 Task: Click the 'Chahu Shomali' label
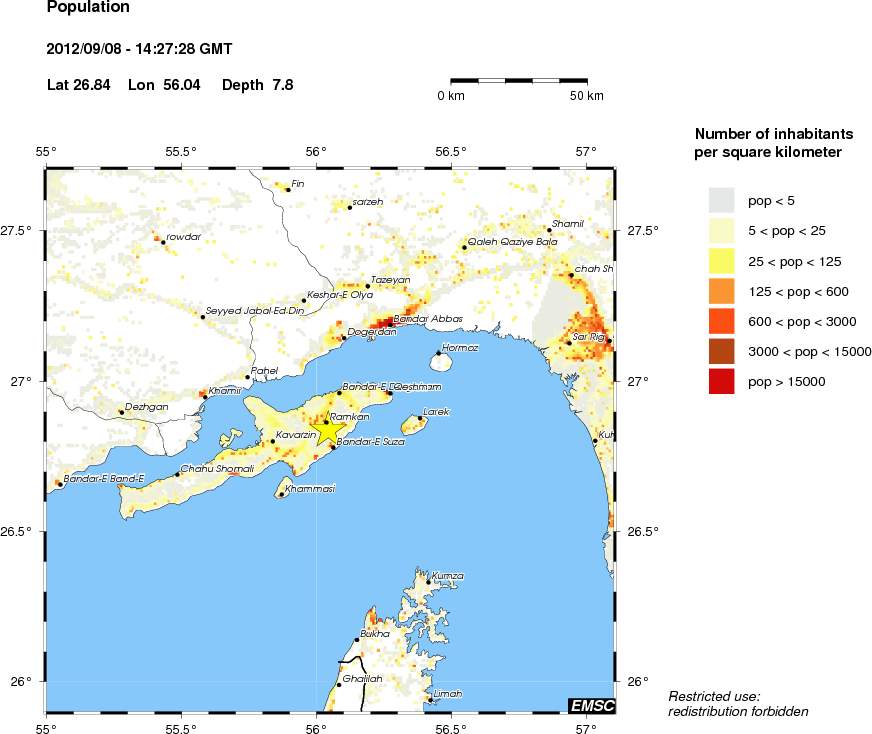[217, 469]
